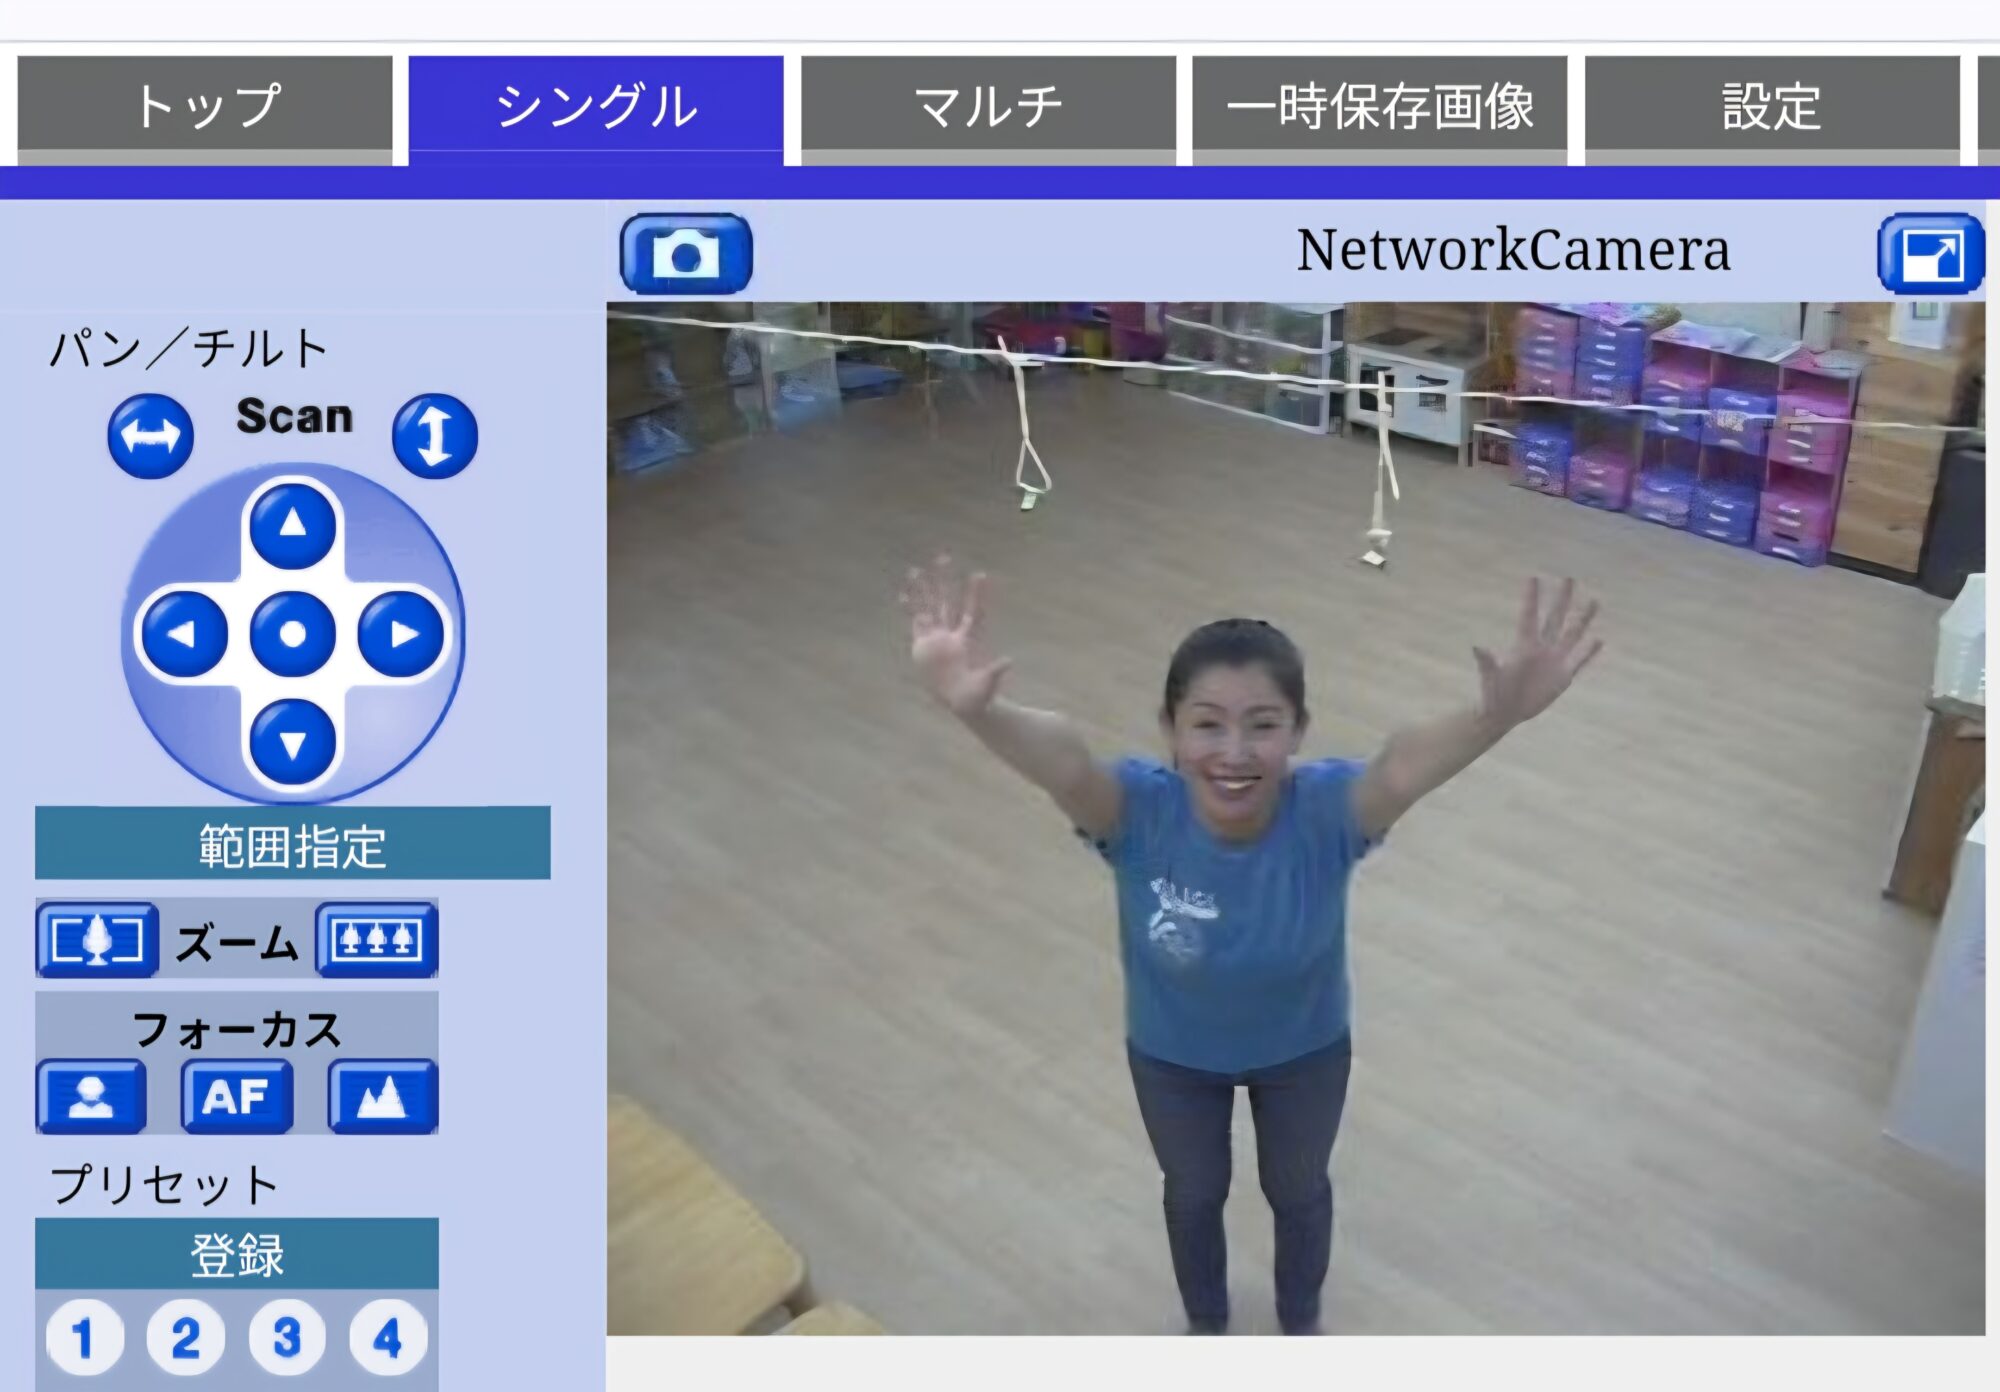Open fullscreen view using the expand icon

click(x=1930, y=253)
